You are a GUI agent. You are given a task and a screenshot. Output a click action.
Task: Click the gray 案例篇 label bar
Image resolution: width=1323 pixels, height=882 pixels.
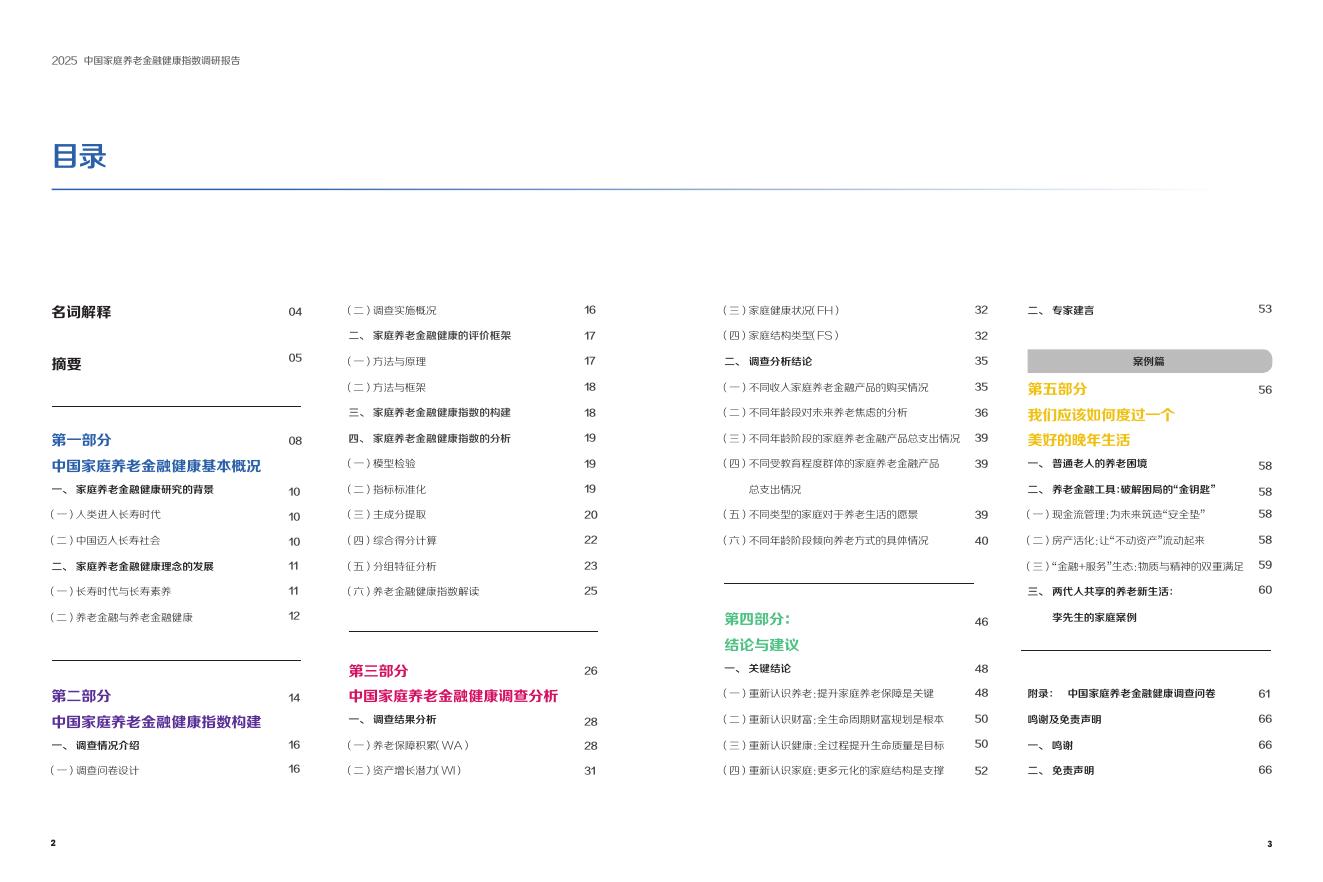(1149, 361)
